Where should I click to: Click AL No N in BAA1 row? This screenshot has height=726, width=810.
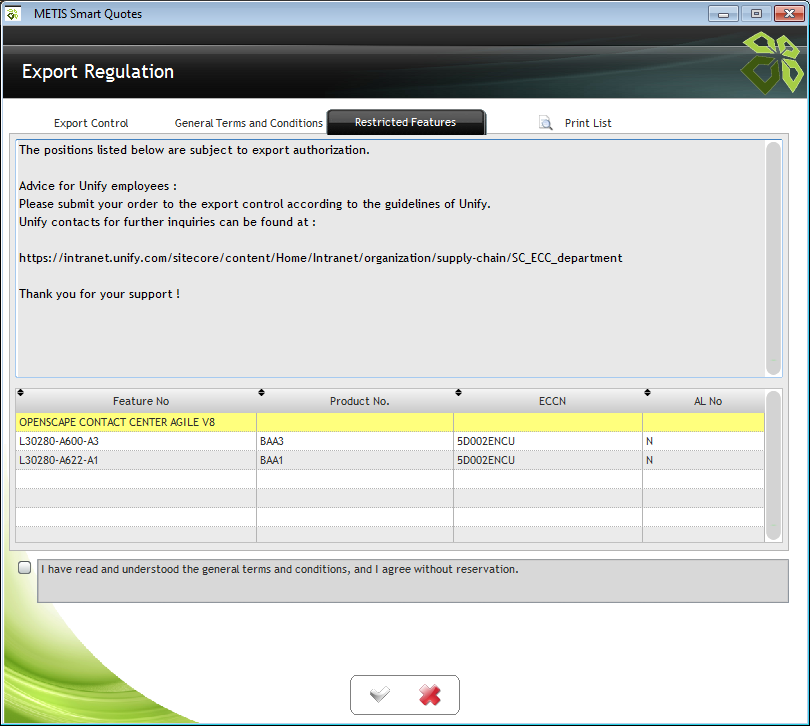point(703,460)
